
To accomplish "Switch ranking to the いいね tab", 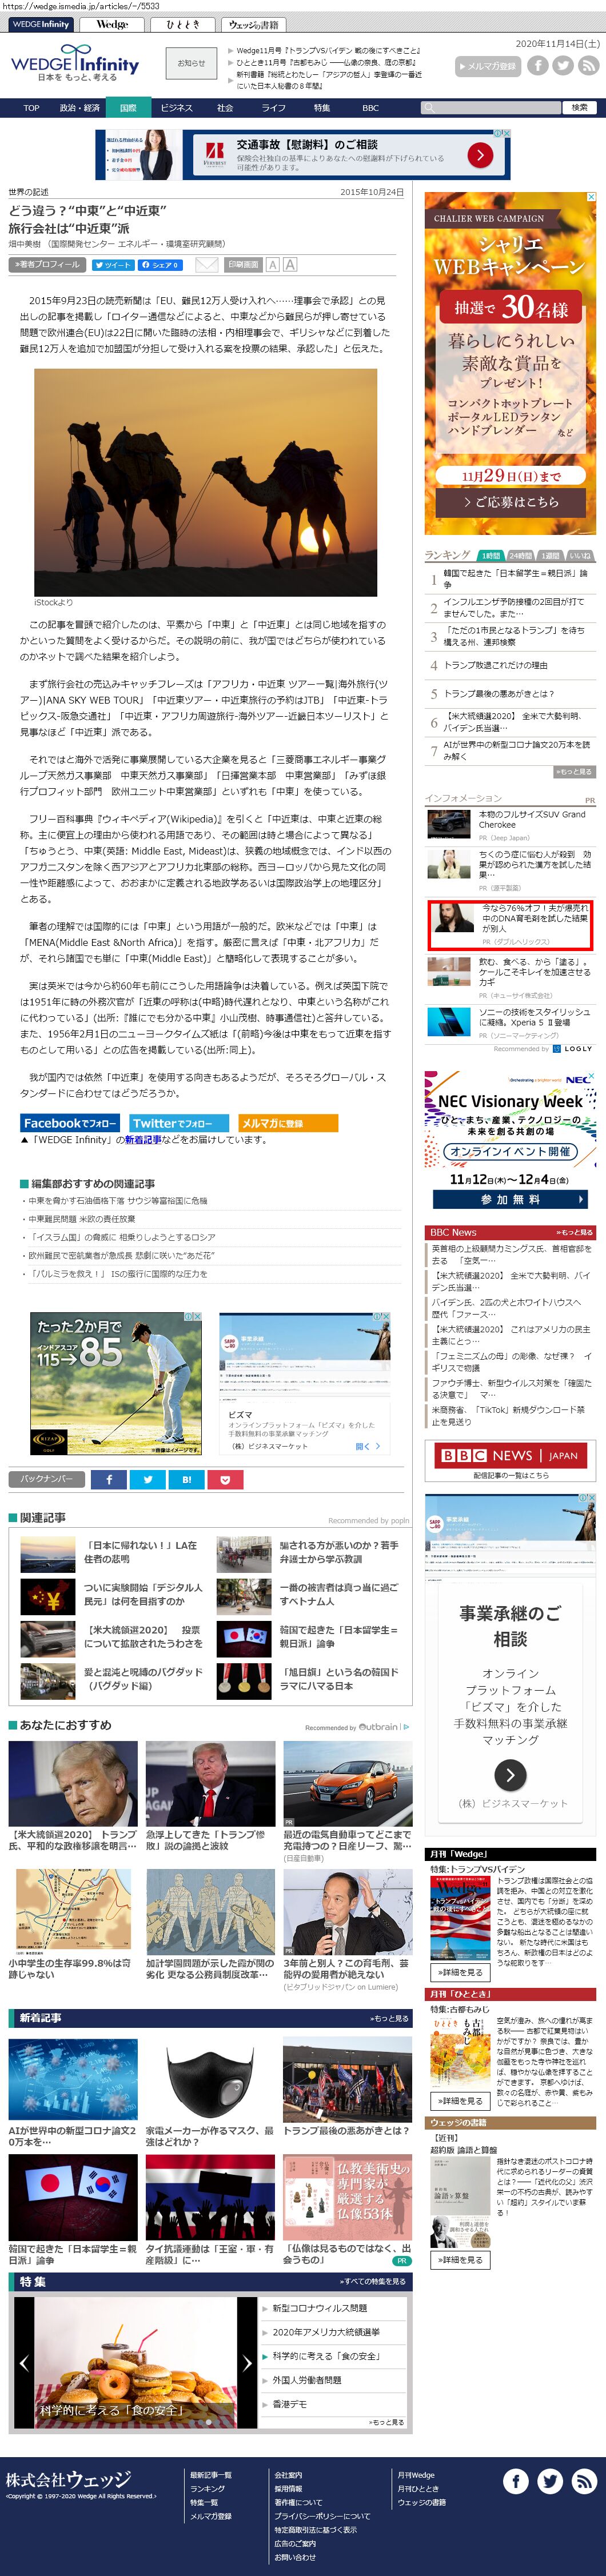I will tap(580, 556).
